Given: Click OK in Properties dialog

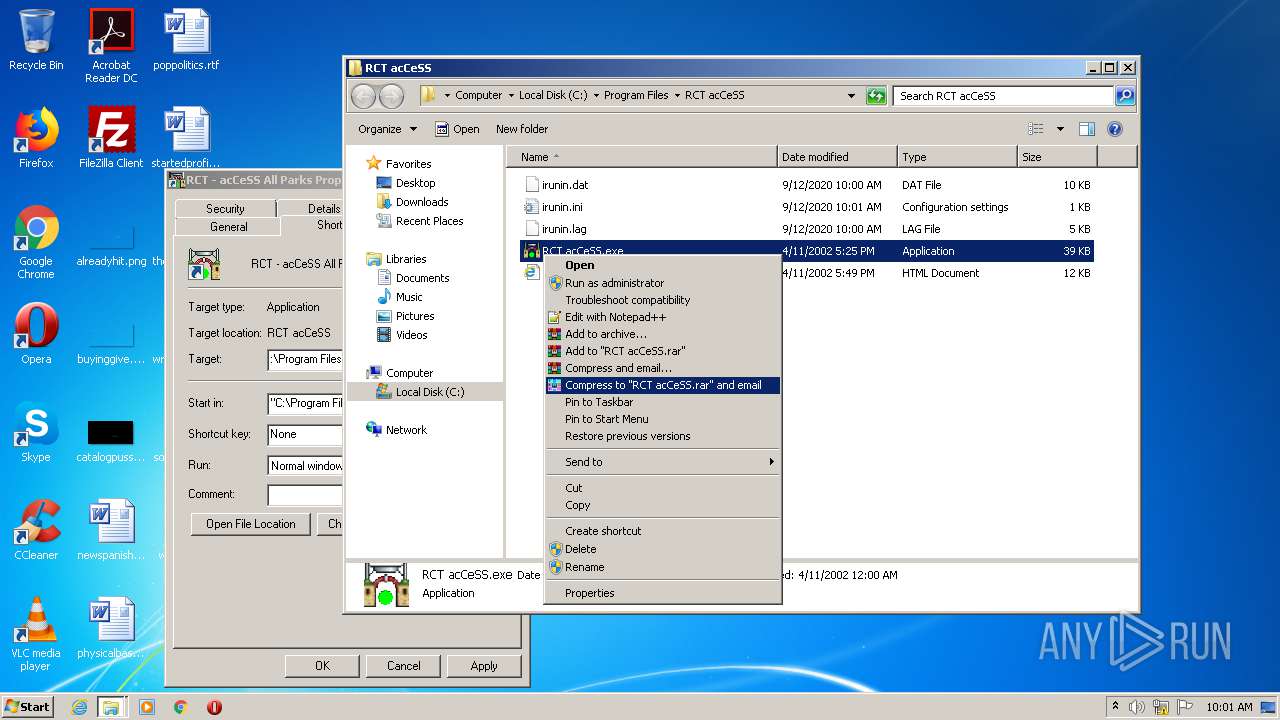Looking at the screenshot, I should 322,666.
